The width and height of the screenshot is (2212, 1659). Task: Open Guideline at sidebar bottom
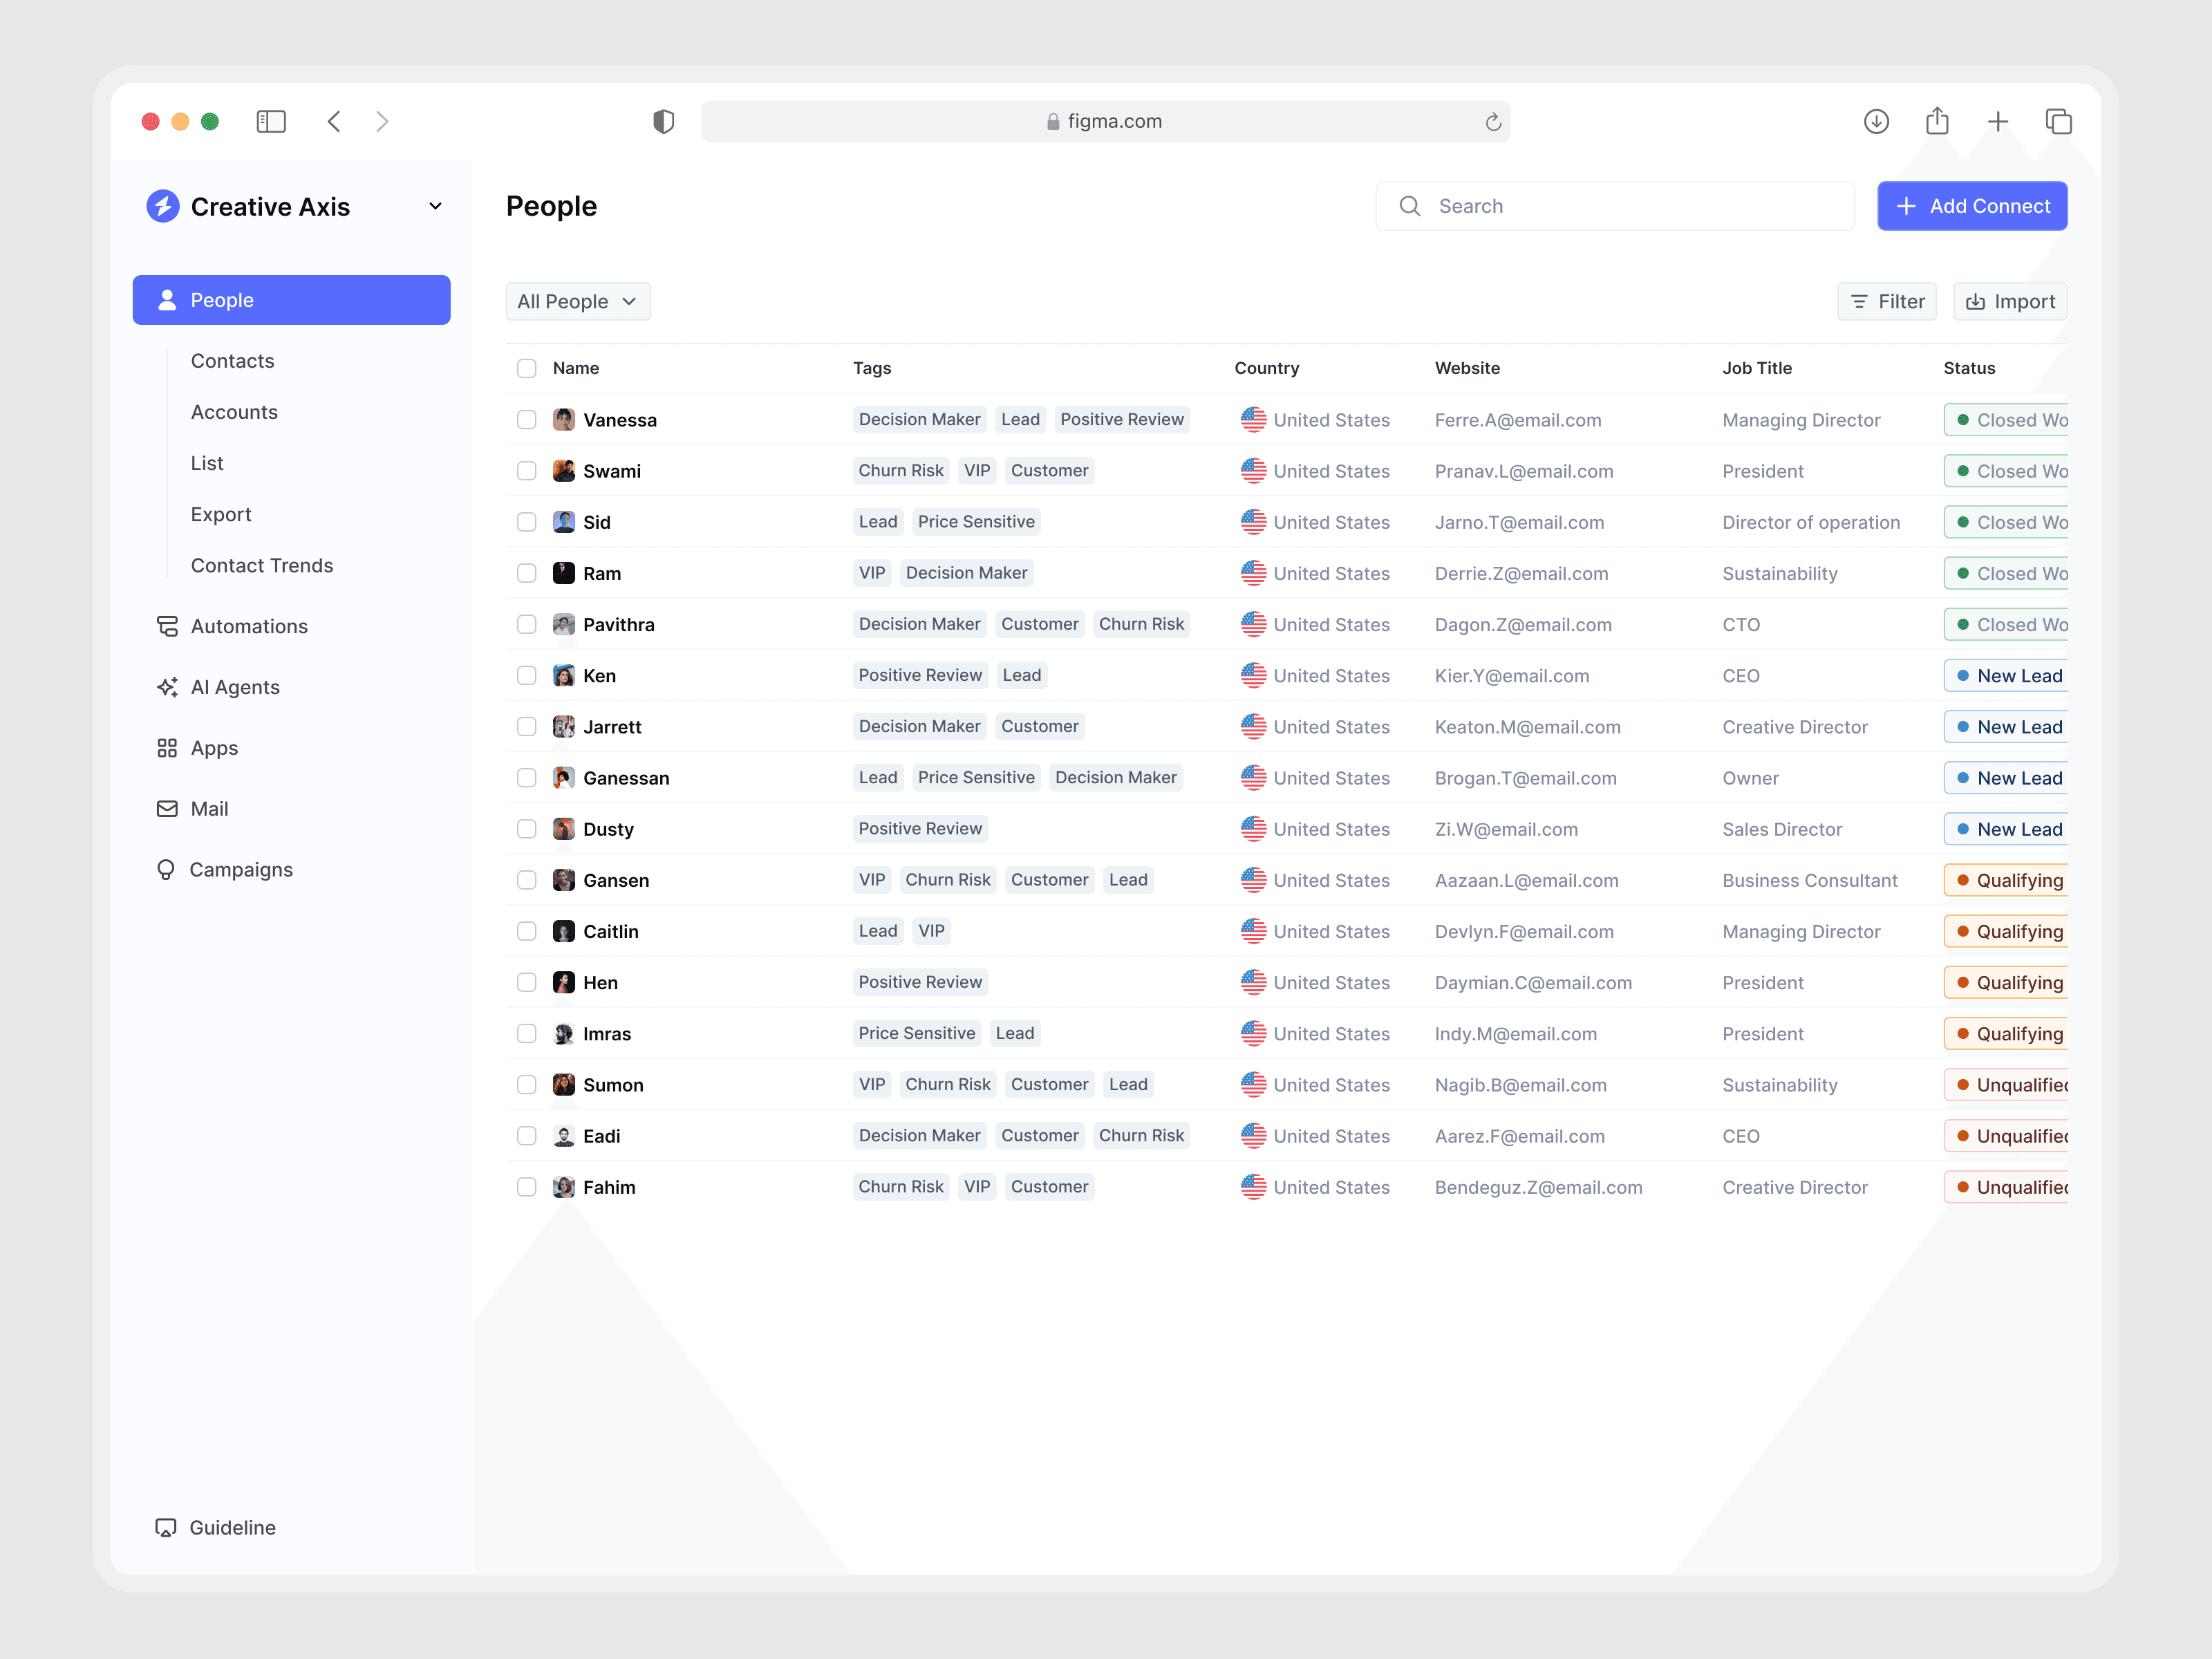click(x=231, y=1527)
